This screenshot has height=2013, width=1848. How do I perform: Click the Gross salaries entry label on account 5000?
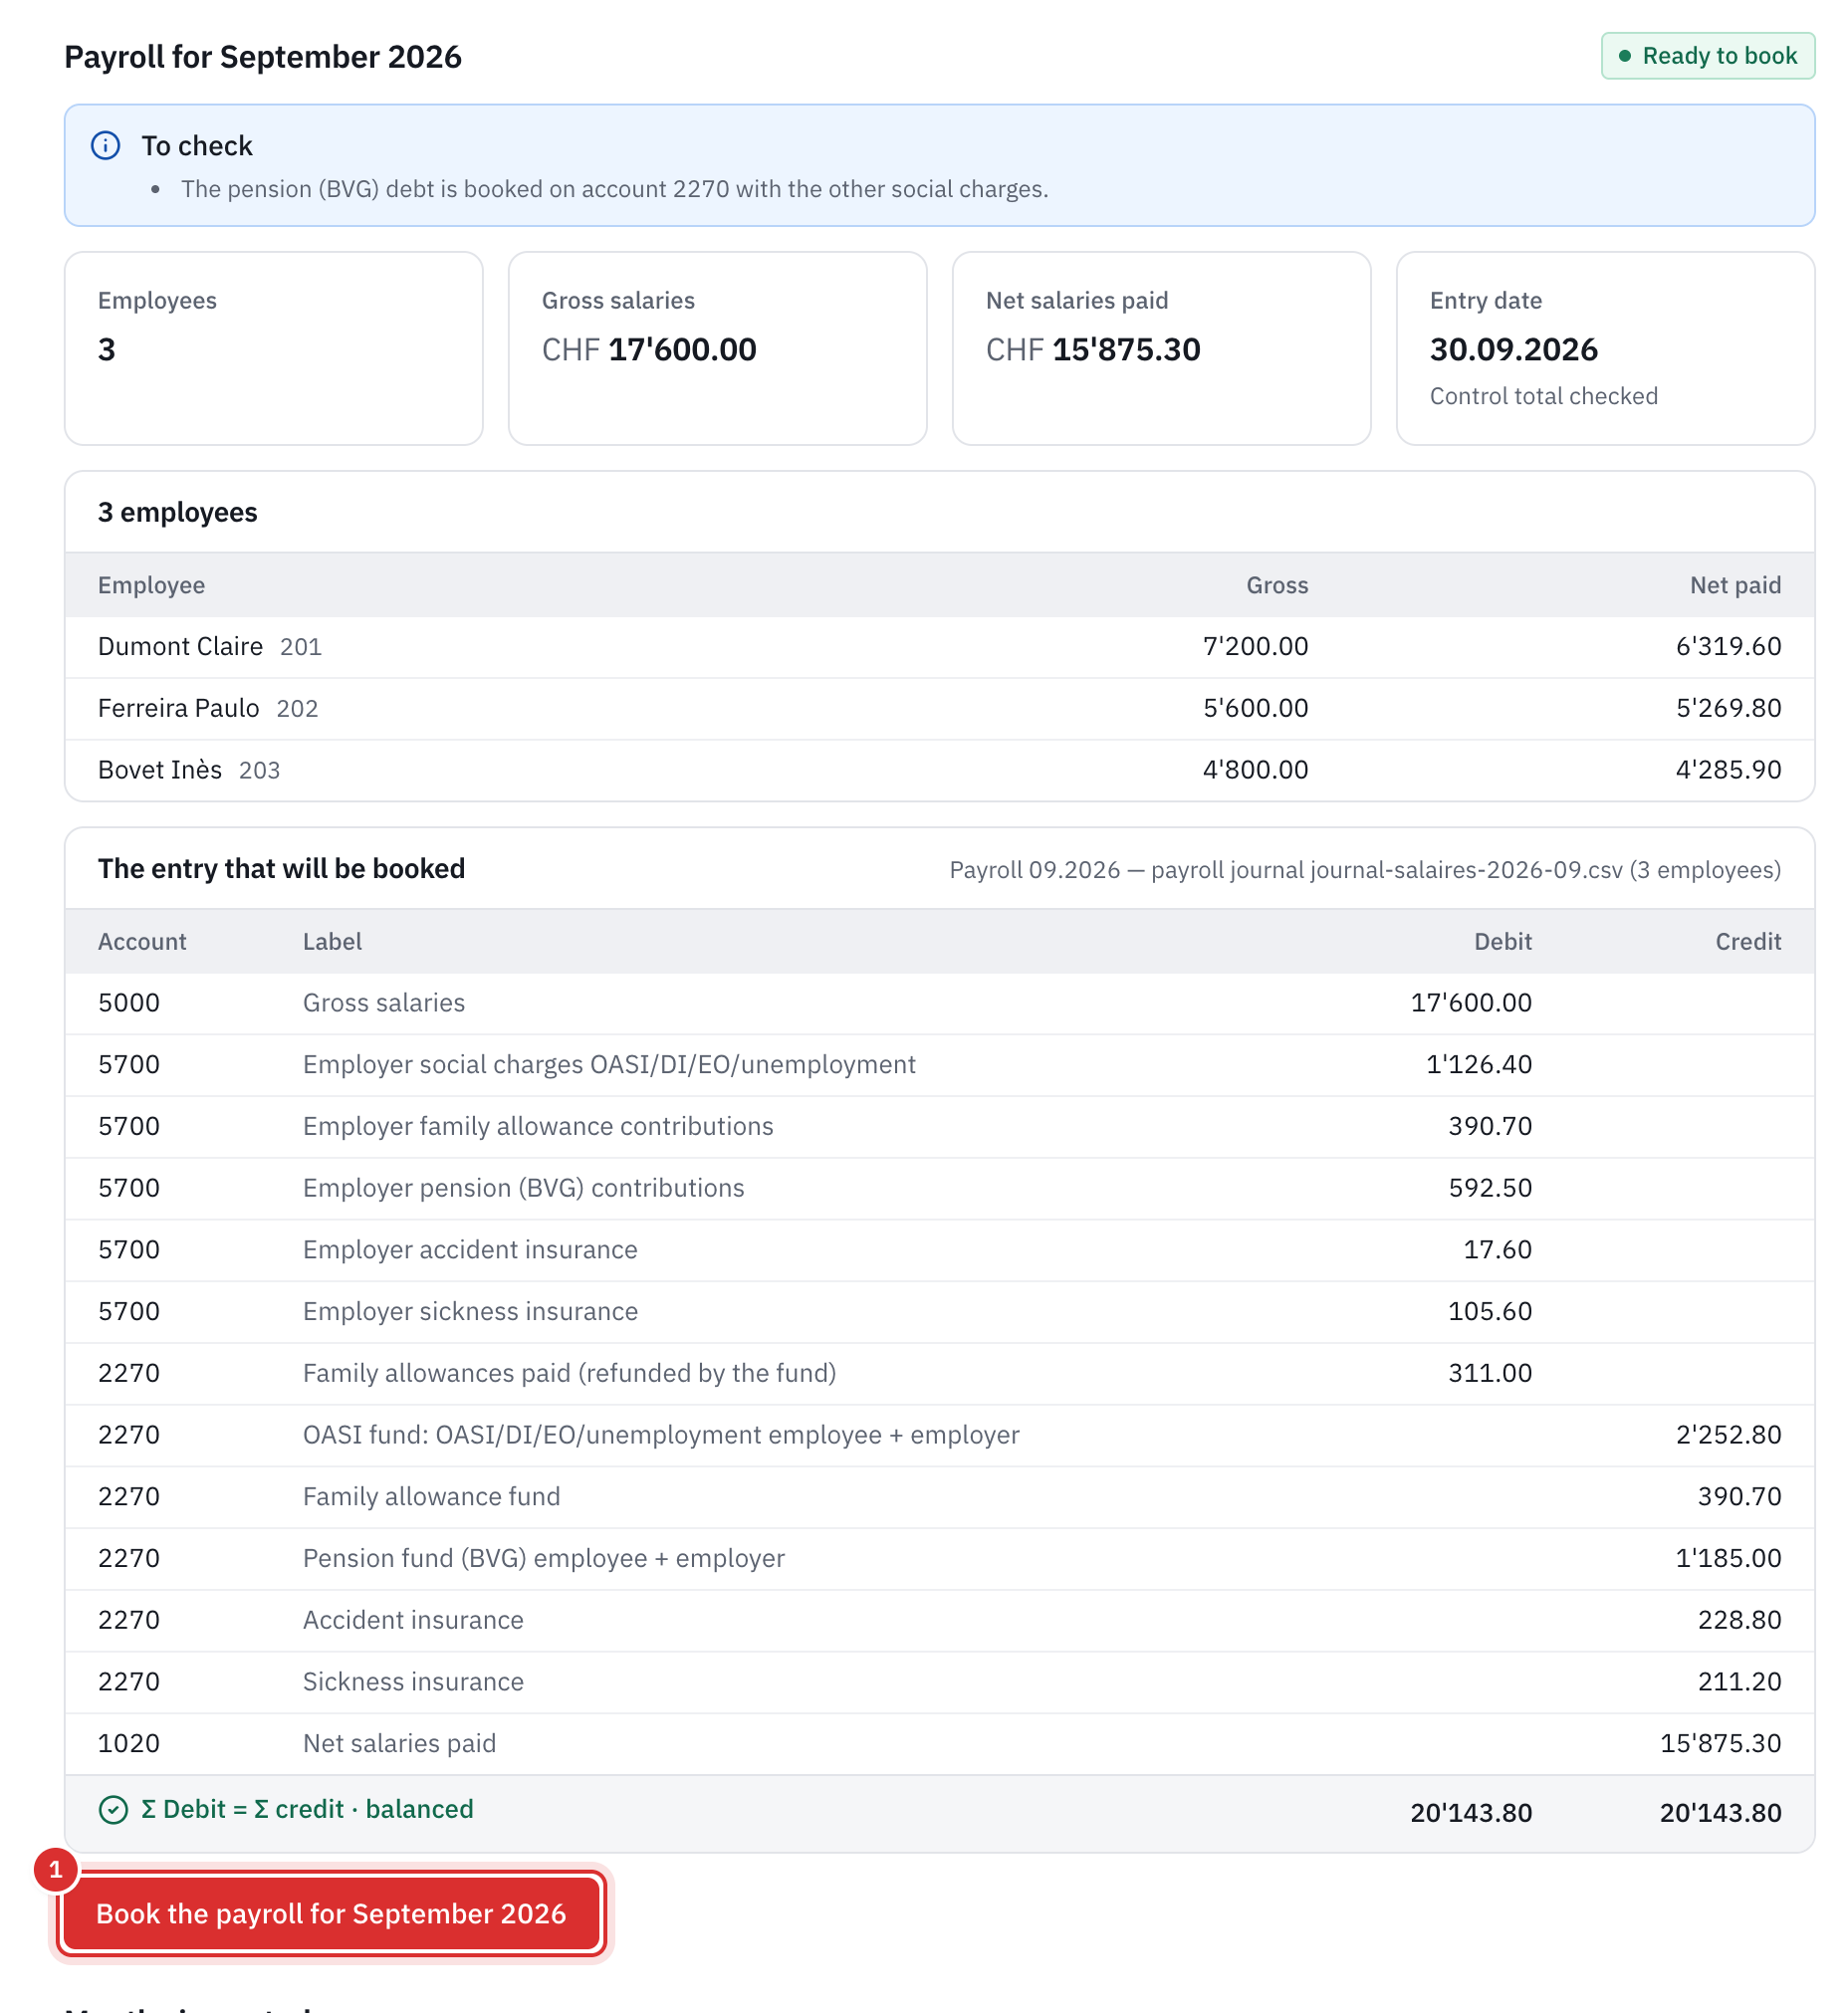pyautogui.click(x=384, y=1003)
